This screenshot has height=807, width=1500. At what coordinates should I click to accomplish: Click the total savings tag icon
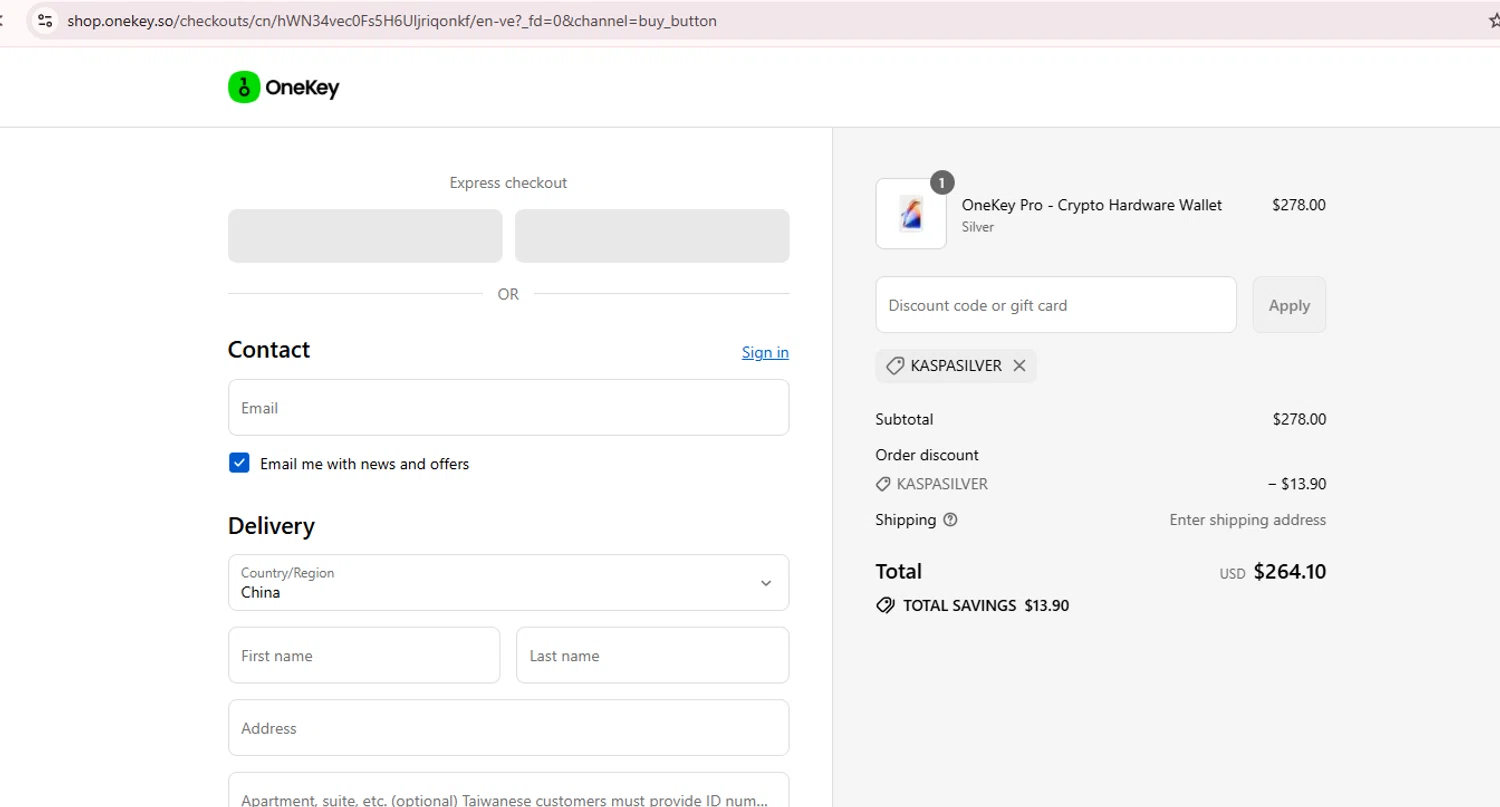point(885,605)
